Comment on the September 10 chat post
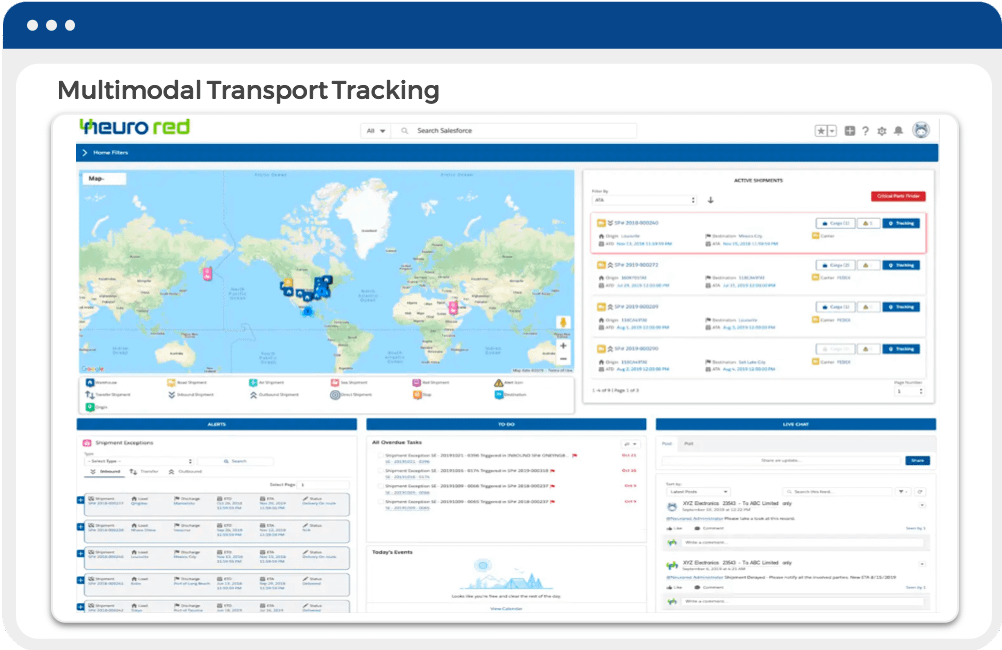 coord(709,529)
